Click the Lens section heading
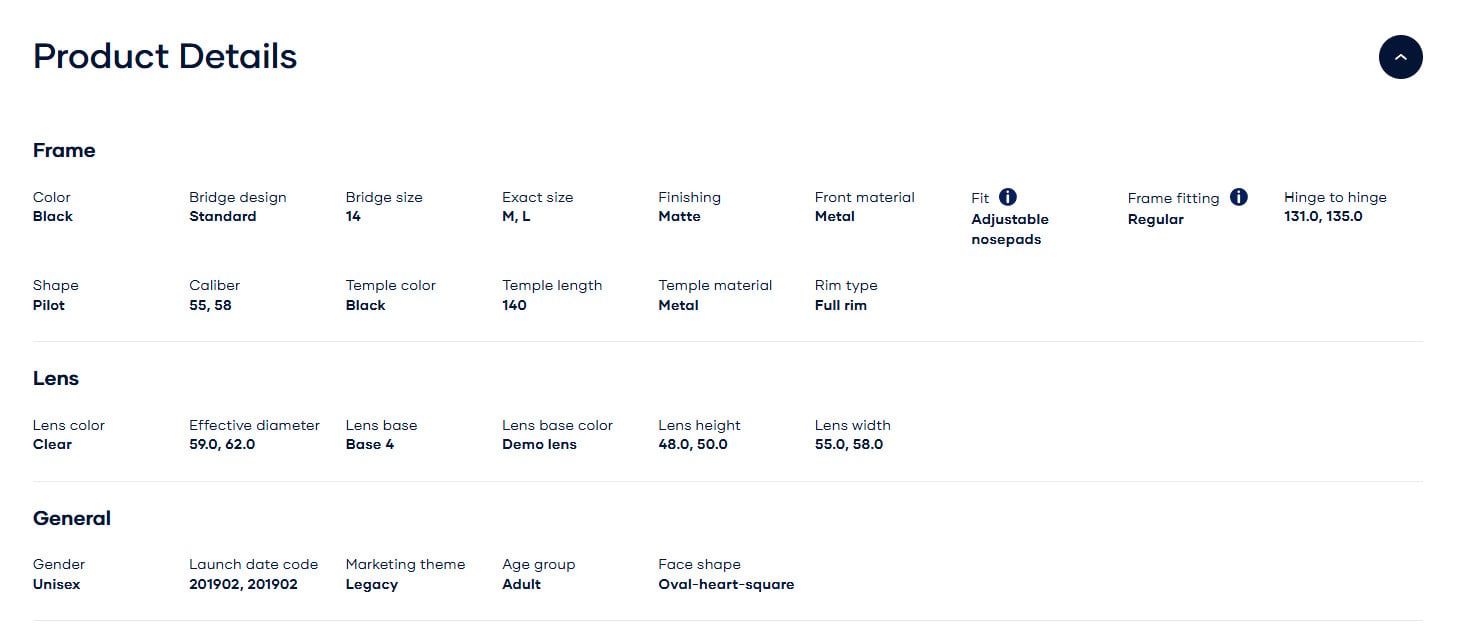The image size is (1471, 641). [56, 378]
